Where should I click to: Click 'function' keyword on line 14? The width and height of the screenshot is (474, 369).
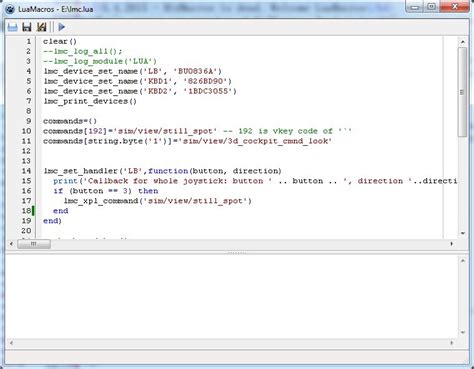click(168, 171)
